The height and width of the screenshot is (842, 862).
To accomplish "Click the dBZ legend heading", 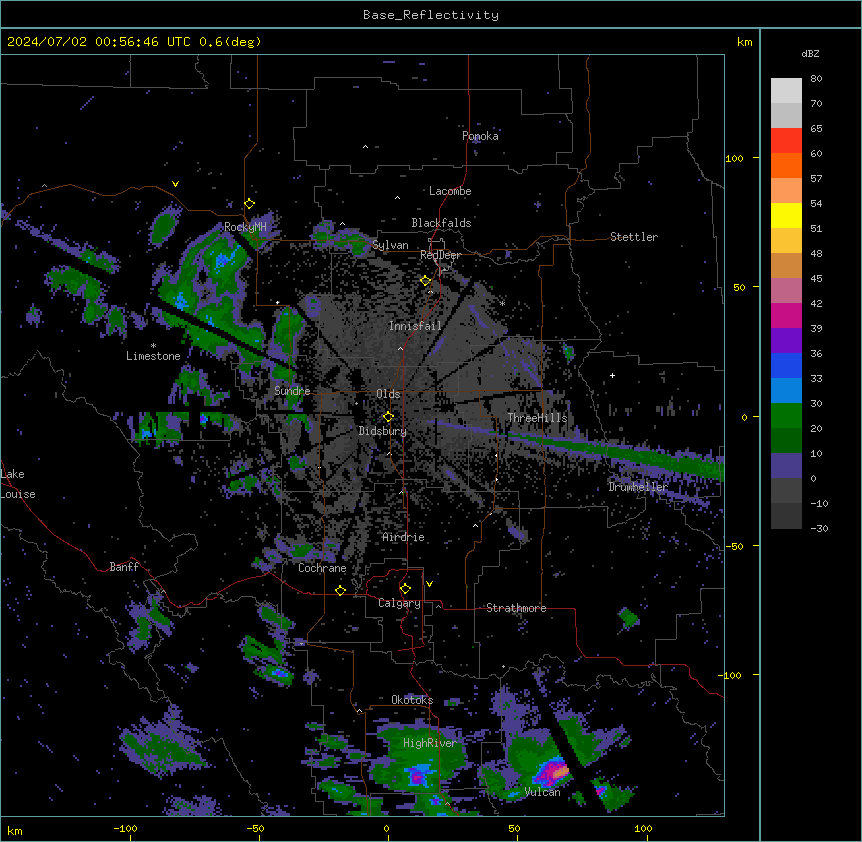I will click(810, 53).
